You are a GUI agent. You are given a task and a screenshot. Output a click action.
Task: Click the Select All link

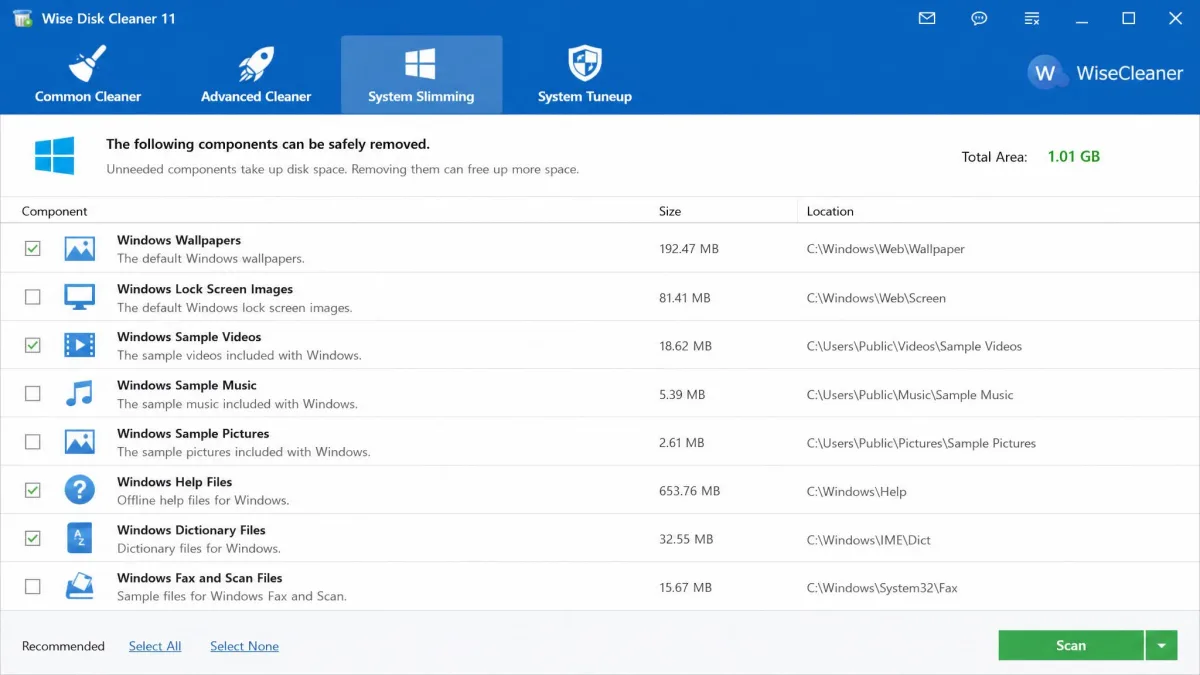pyautogui.click(x=155, y=646)
